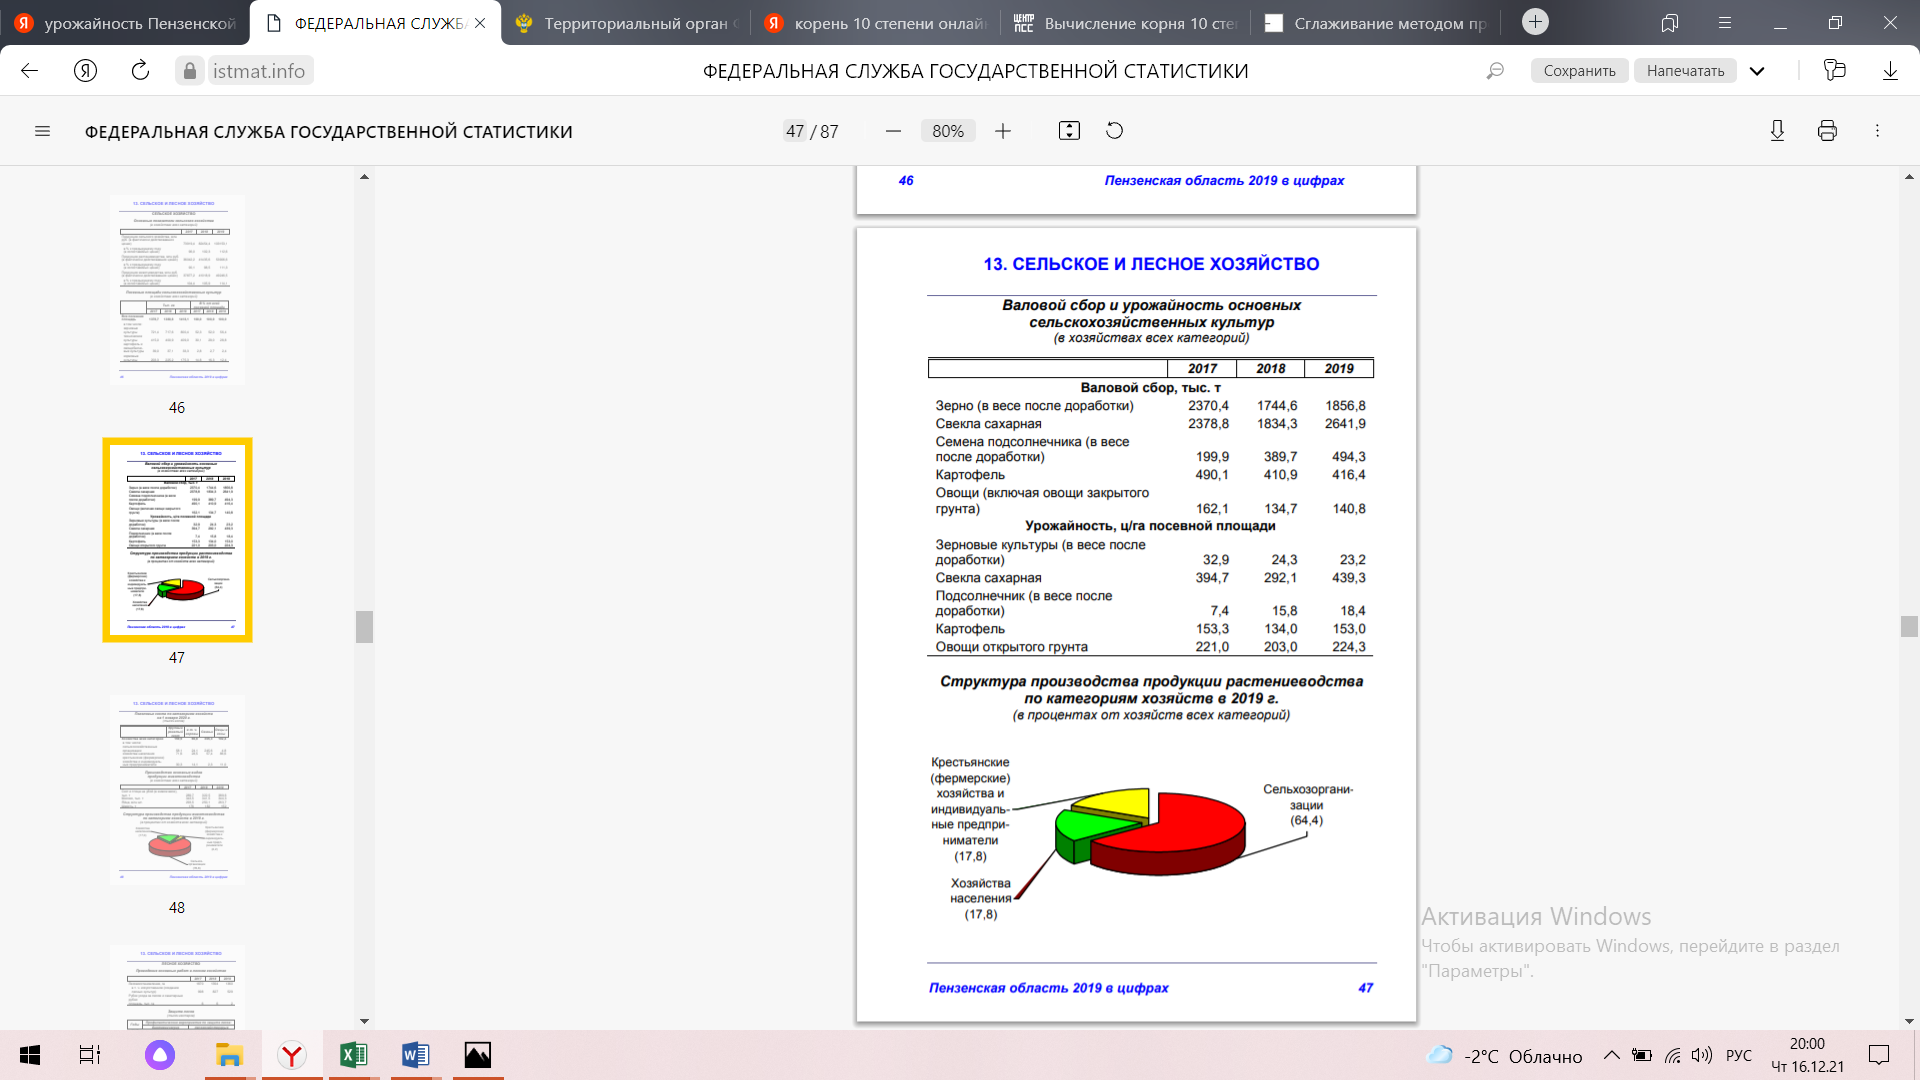Open the weather widget showing -2°C
The height and width of the screenshot is (1080, 1920).
pyautogui.click(x=1504, y=1056)
